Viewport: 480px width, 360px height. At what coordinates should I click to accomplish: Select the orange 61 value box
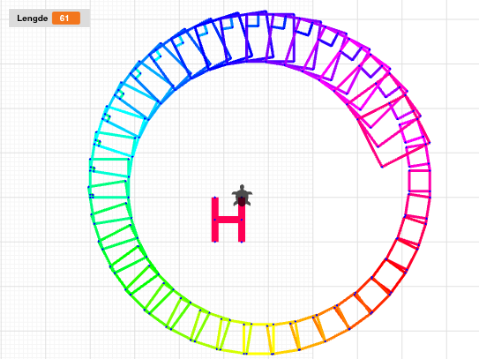click(x=66, y=18)
